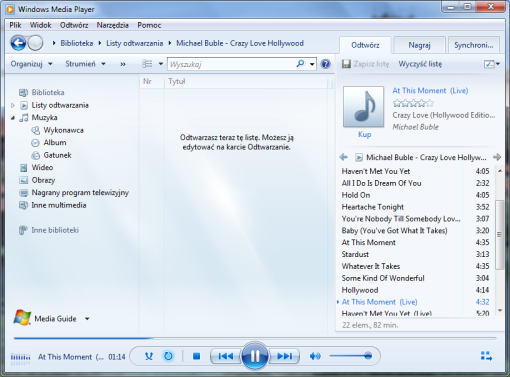Switch to Now Playing mode icon
510x377 pixels.
click(x=486, y=356)
